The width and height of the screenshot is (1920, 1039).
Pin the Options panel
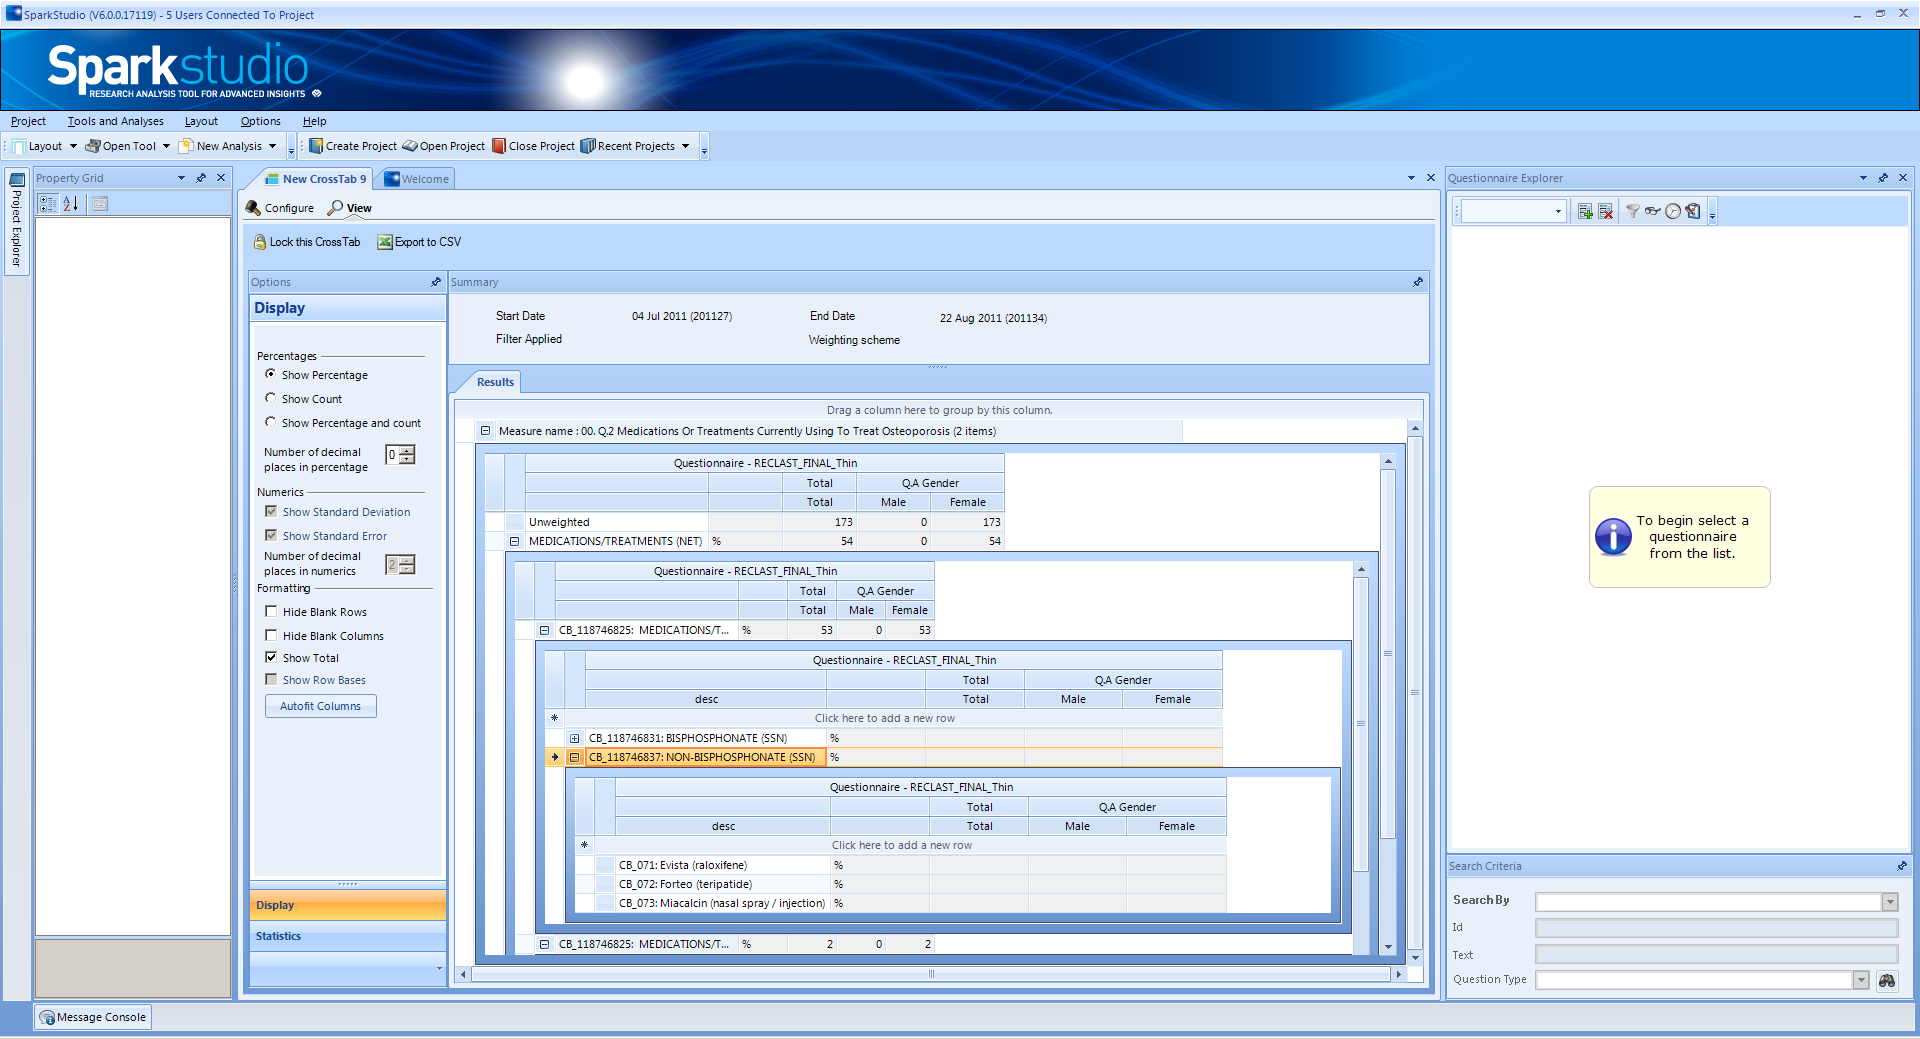436,282
